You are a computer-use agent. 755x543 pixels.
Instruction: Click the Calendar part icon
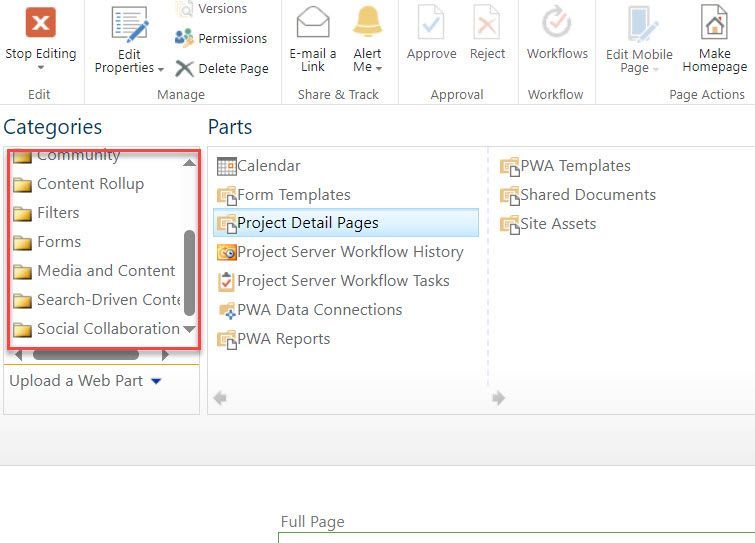[226, 166]
